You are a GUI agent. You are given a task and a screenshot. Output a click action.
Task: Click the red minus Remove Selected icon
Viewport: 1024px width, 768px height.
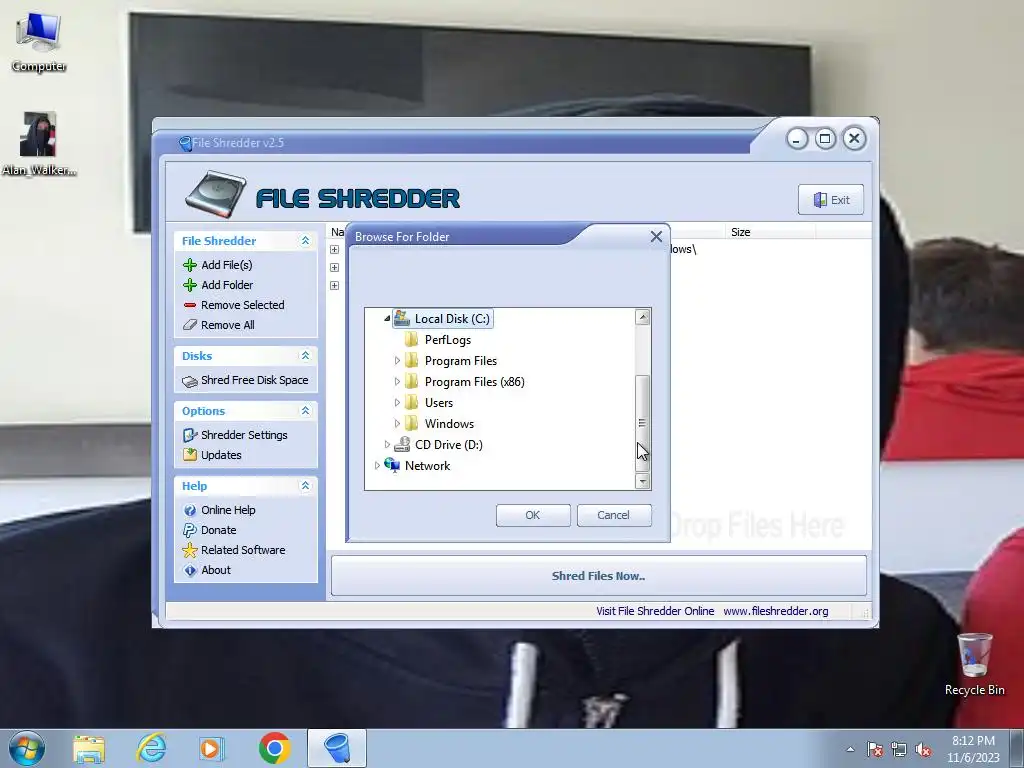tap(190, 305)
